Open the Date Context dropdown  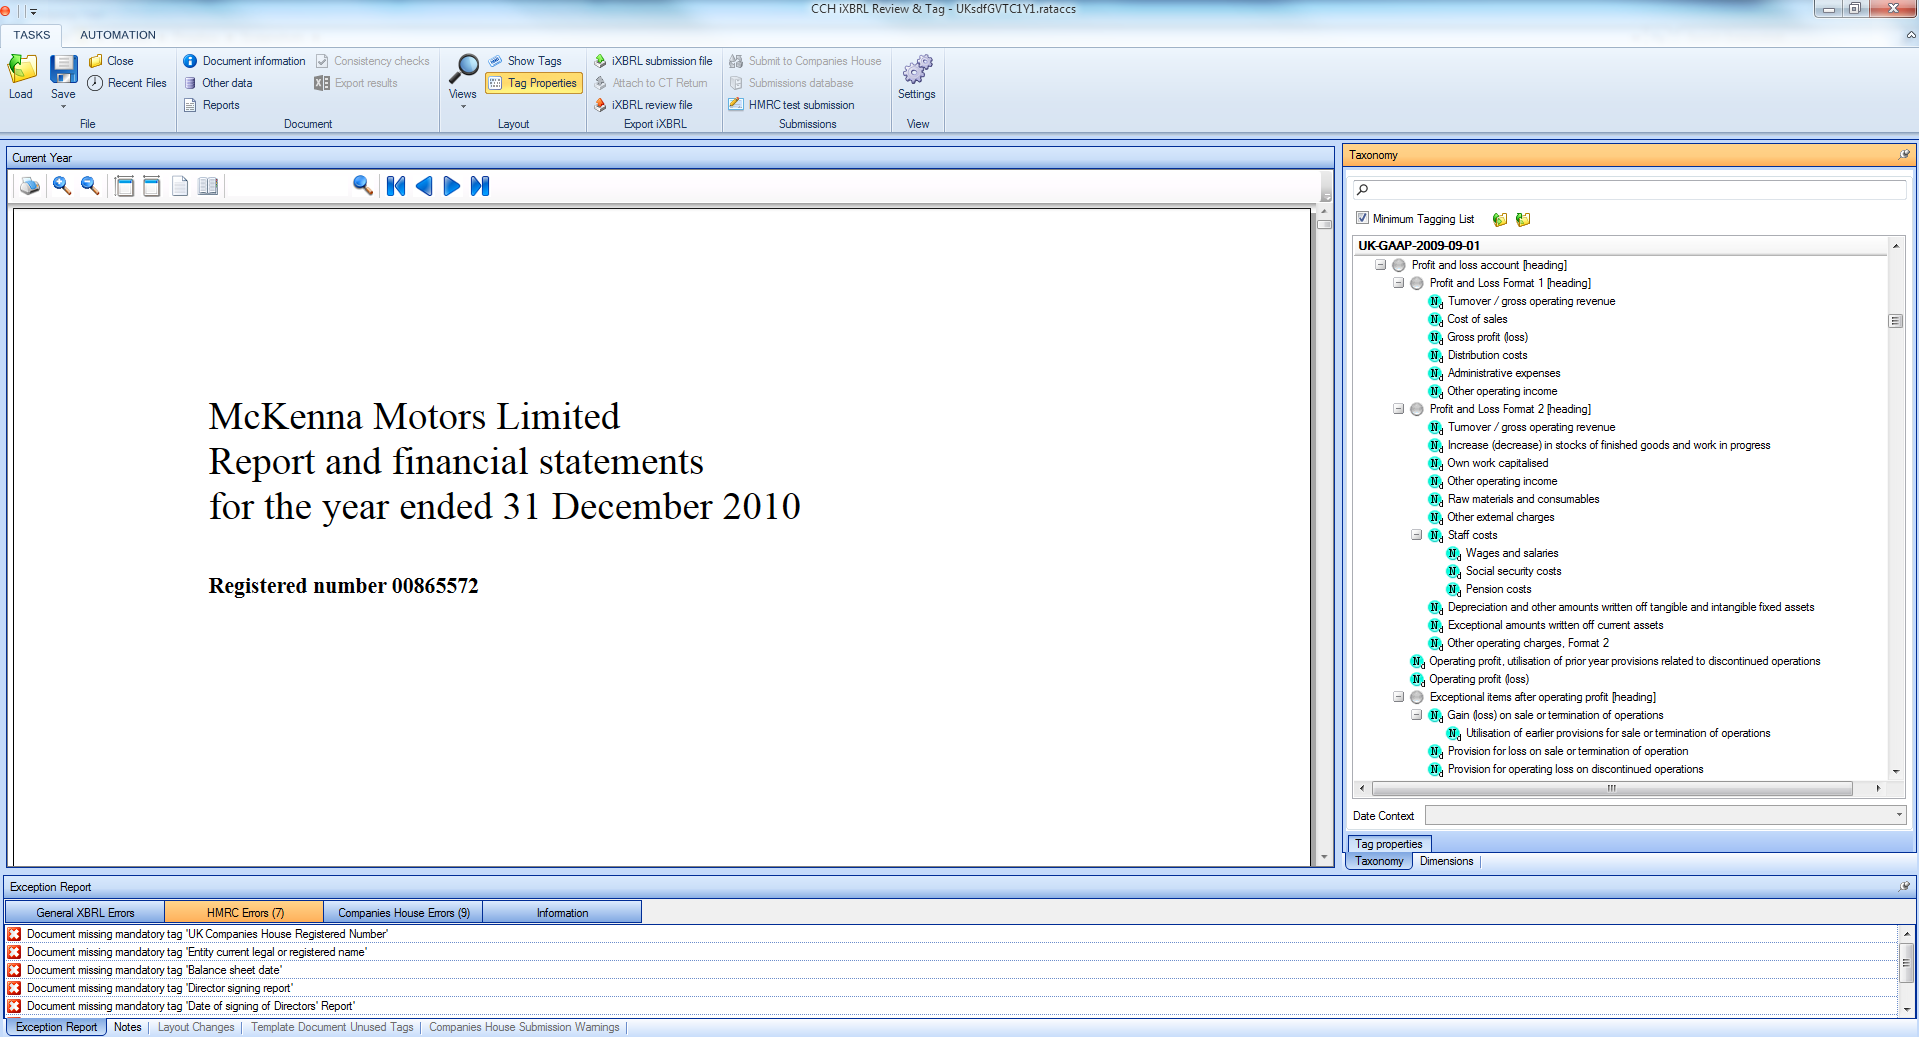click(1898, 816)
